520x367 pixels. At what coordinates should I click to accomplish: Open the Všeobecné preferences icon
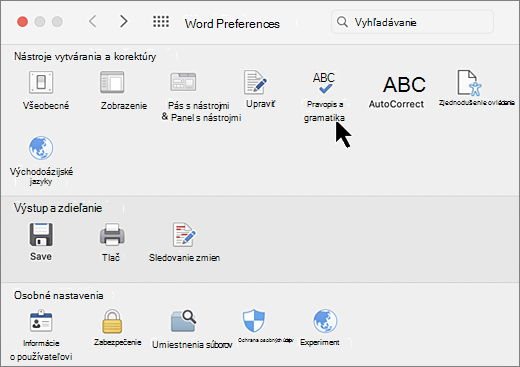[x=41, y=82]
